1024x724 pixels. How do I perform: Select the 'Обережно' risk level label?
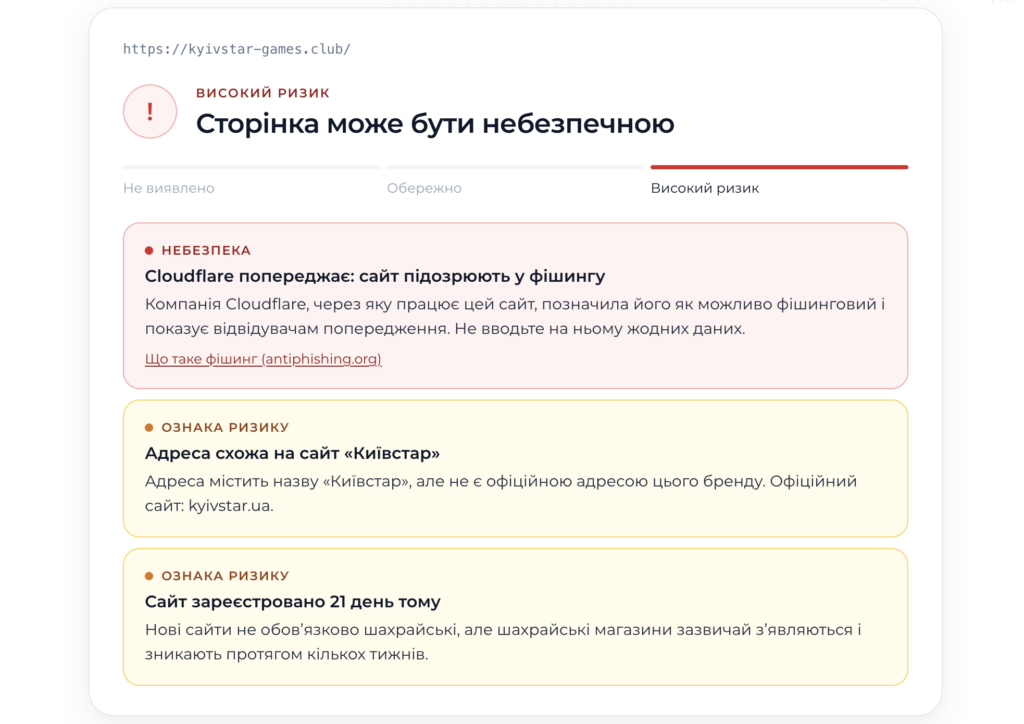point(424,188)
